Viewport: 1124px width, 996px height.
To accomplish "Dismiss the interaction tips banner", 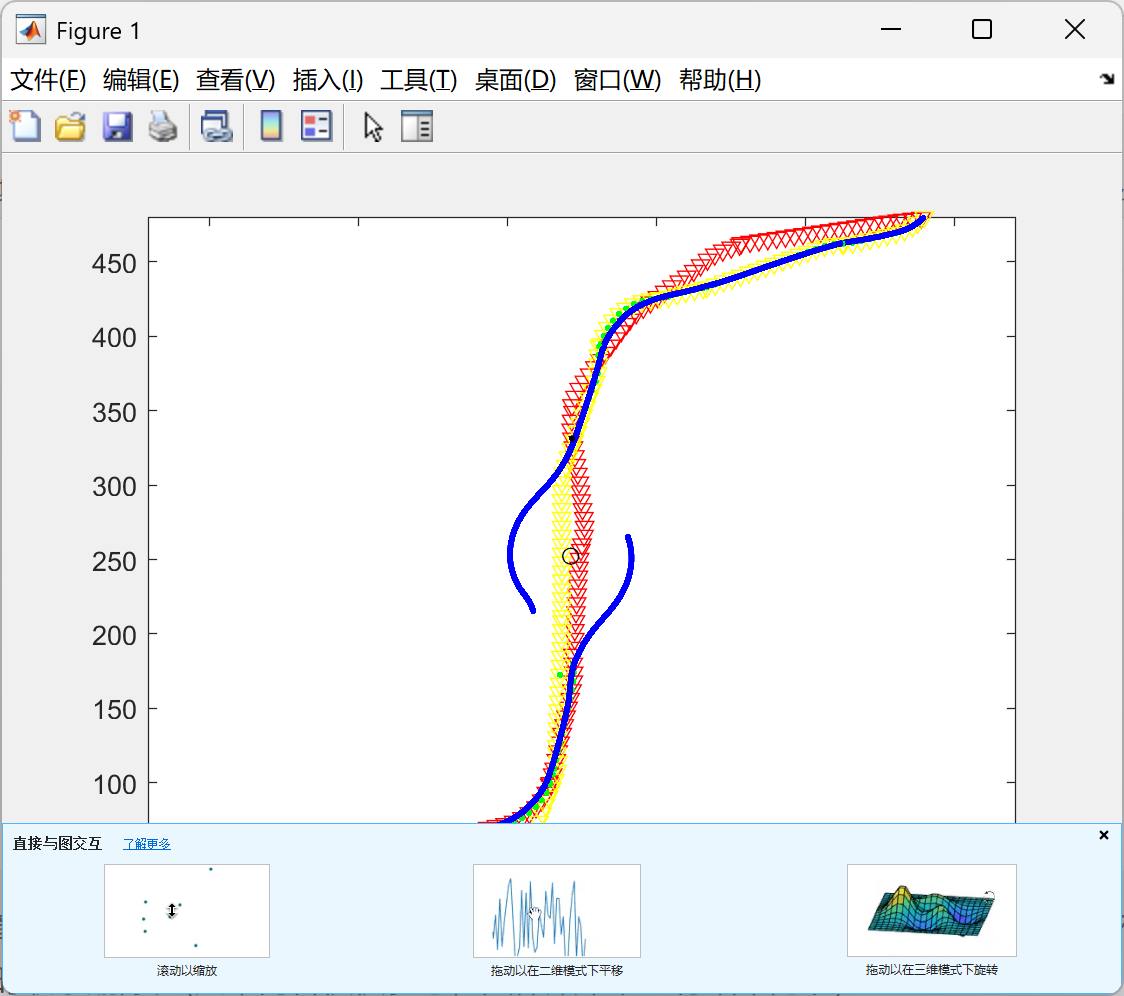I will (1104, 835).
